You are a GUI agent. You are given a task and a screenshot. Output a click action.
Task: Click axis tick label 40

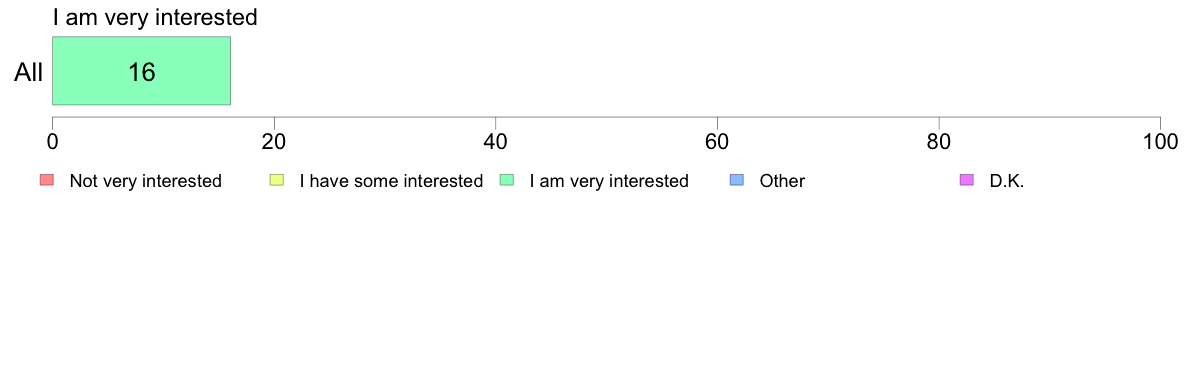tap(496, 142)
